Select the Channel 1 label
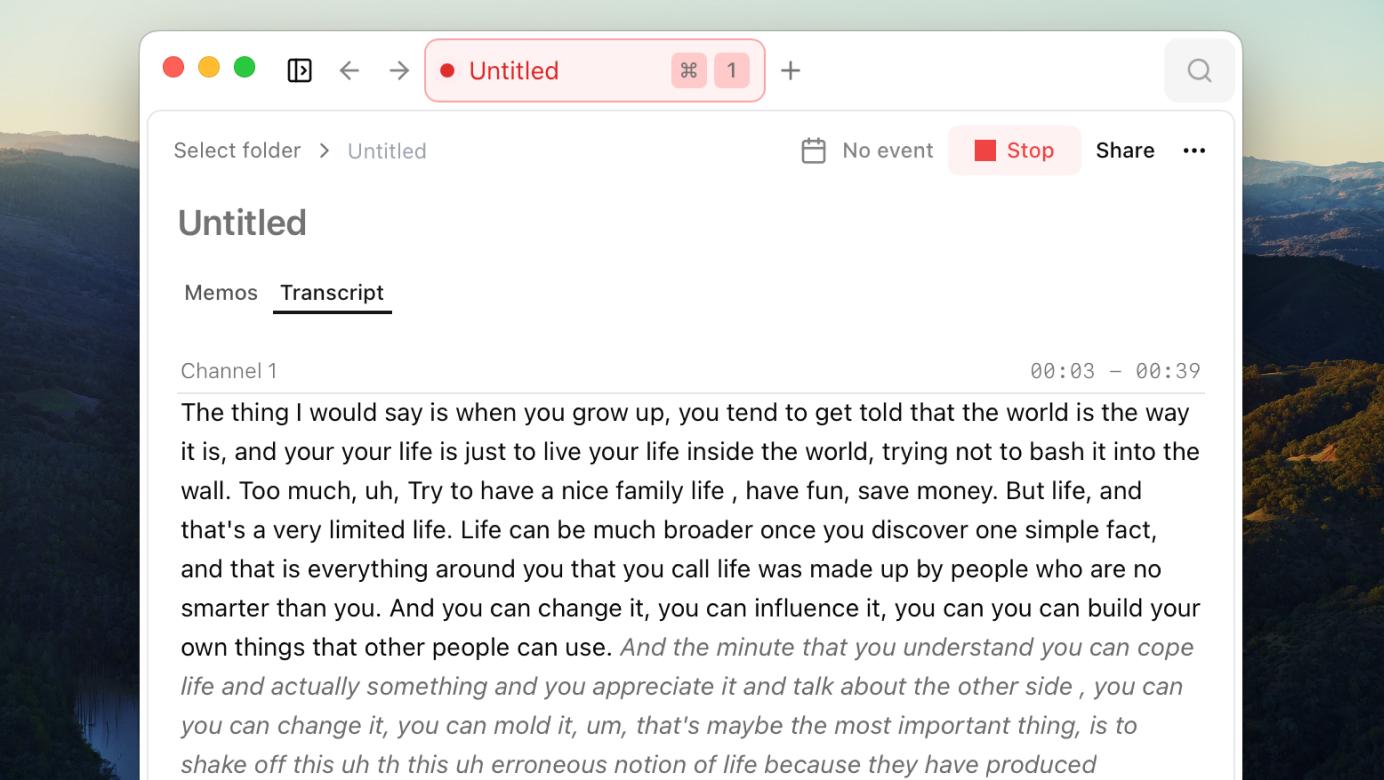The width and height of the screenshot is (1384, 780). [228, 370]
